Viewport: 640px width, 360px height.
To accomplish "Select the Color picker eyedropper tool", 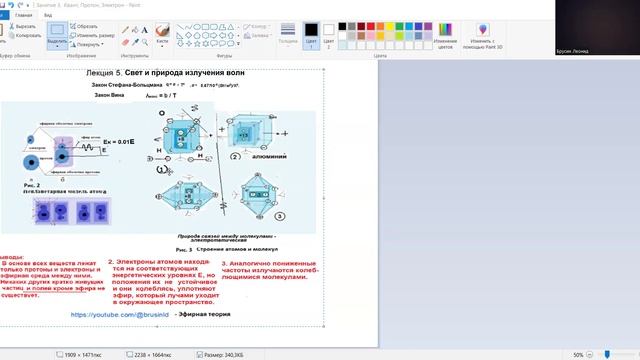I will 135,42.
